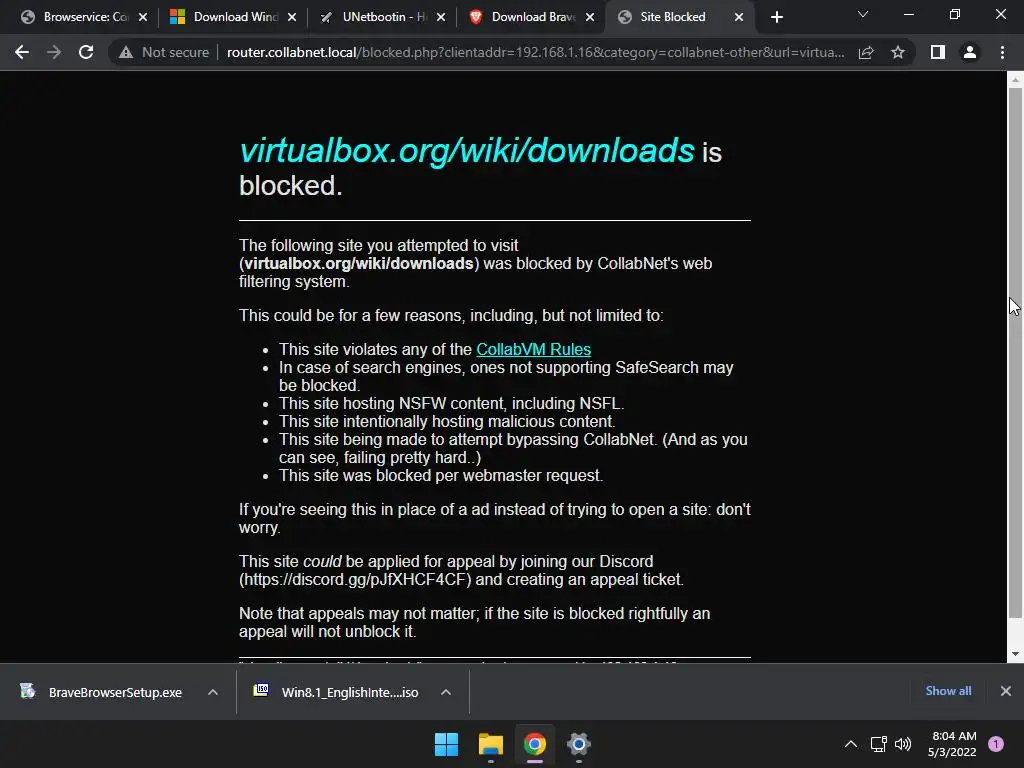The height and width of the screenshot is (768, 1024).
Task: Go back to the previous page
Action: [x=22, y=52]
